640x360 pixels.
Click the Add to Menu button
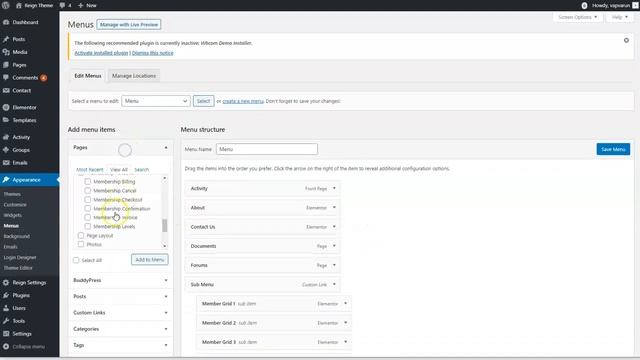click(x=149, y=260)
